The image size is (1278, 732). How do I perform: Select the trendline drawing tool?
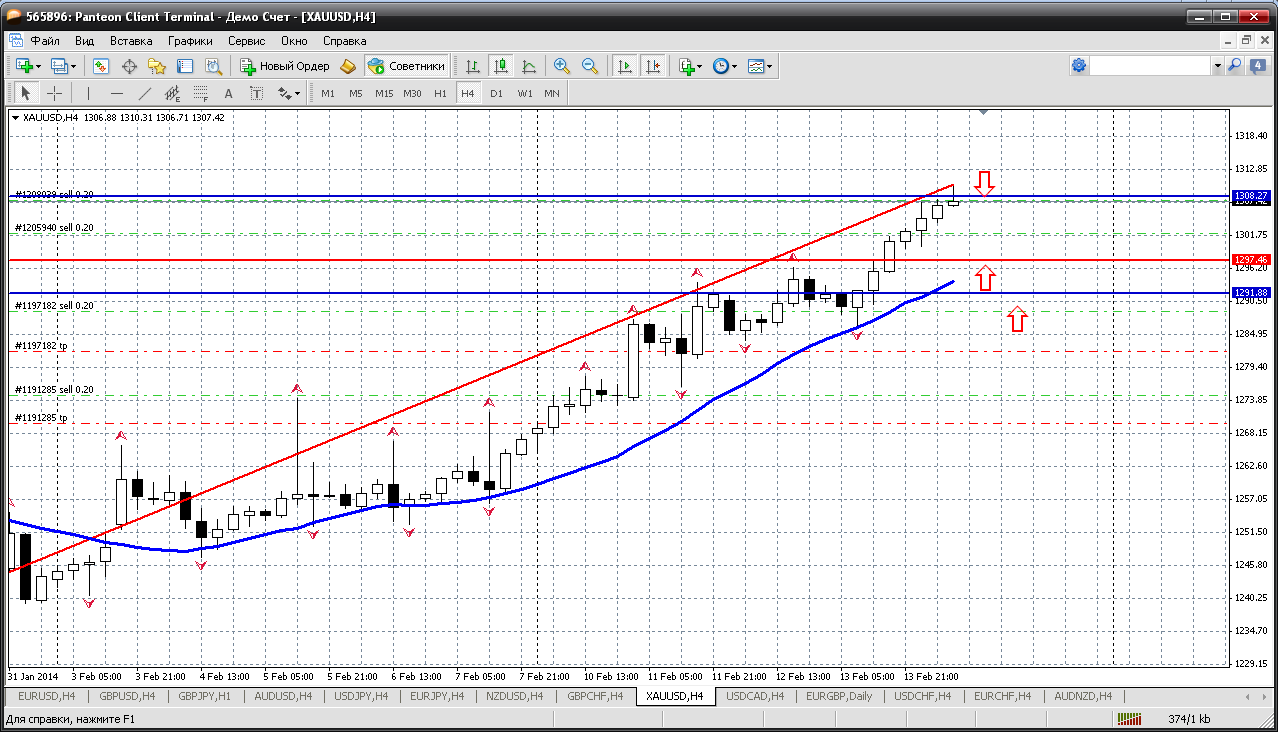point(144,93)
